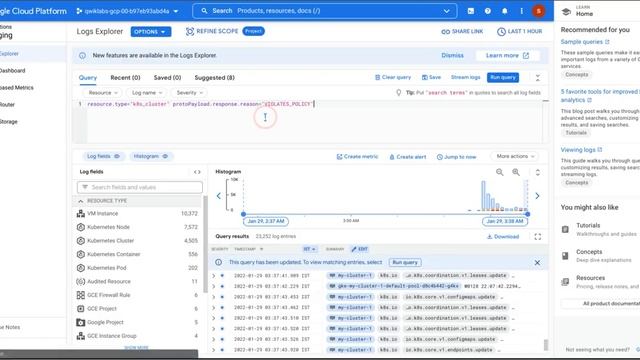Switch to the Suggested (8) tab
This screenshot has width=640, height=360.
click(214, 78)
